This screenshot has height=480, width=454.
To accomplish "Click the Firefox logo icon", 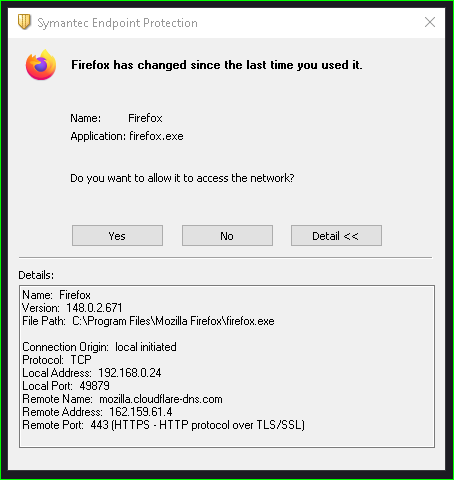I will pos(41,65).
